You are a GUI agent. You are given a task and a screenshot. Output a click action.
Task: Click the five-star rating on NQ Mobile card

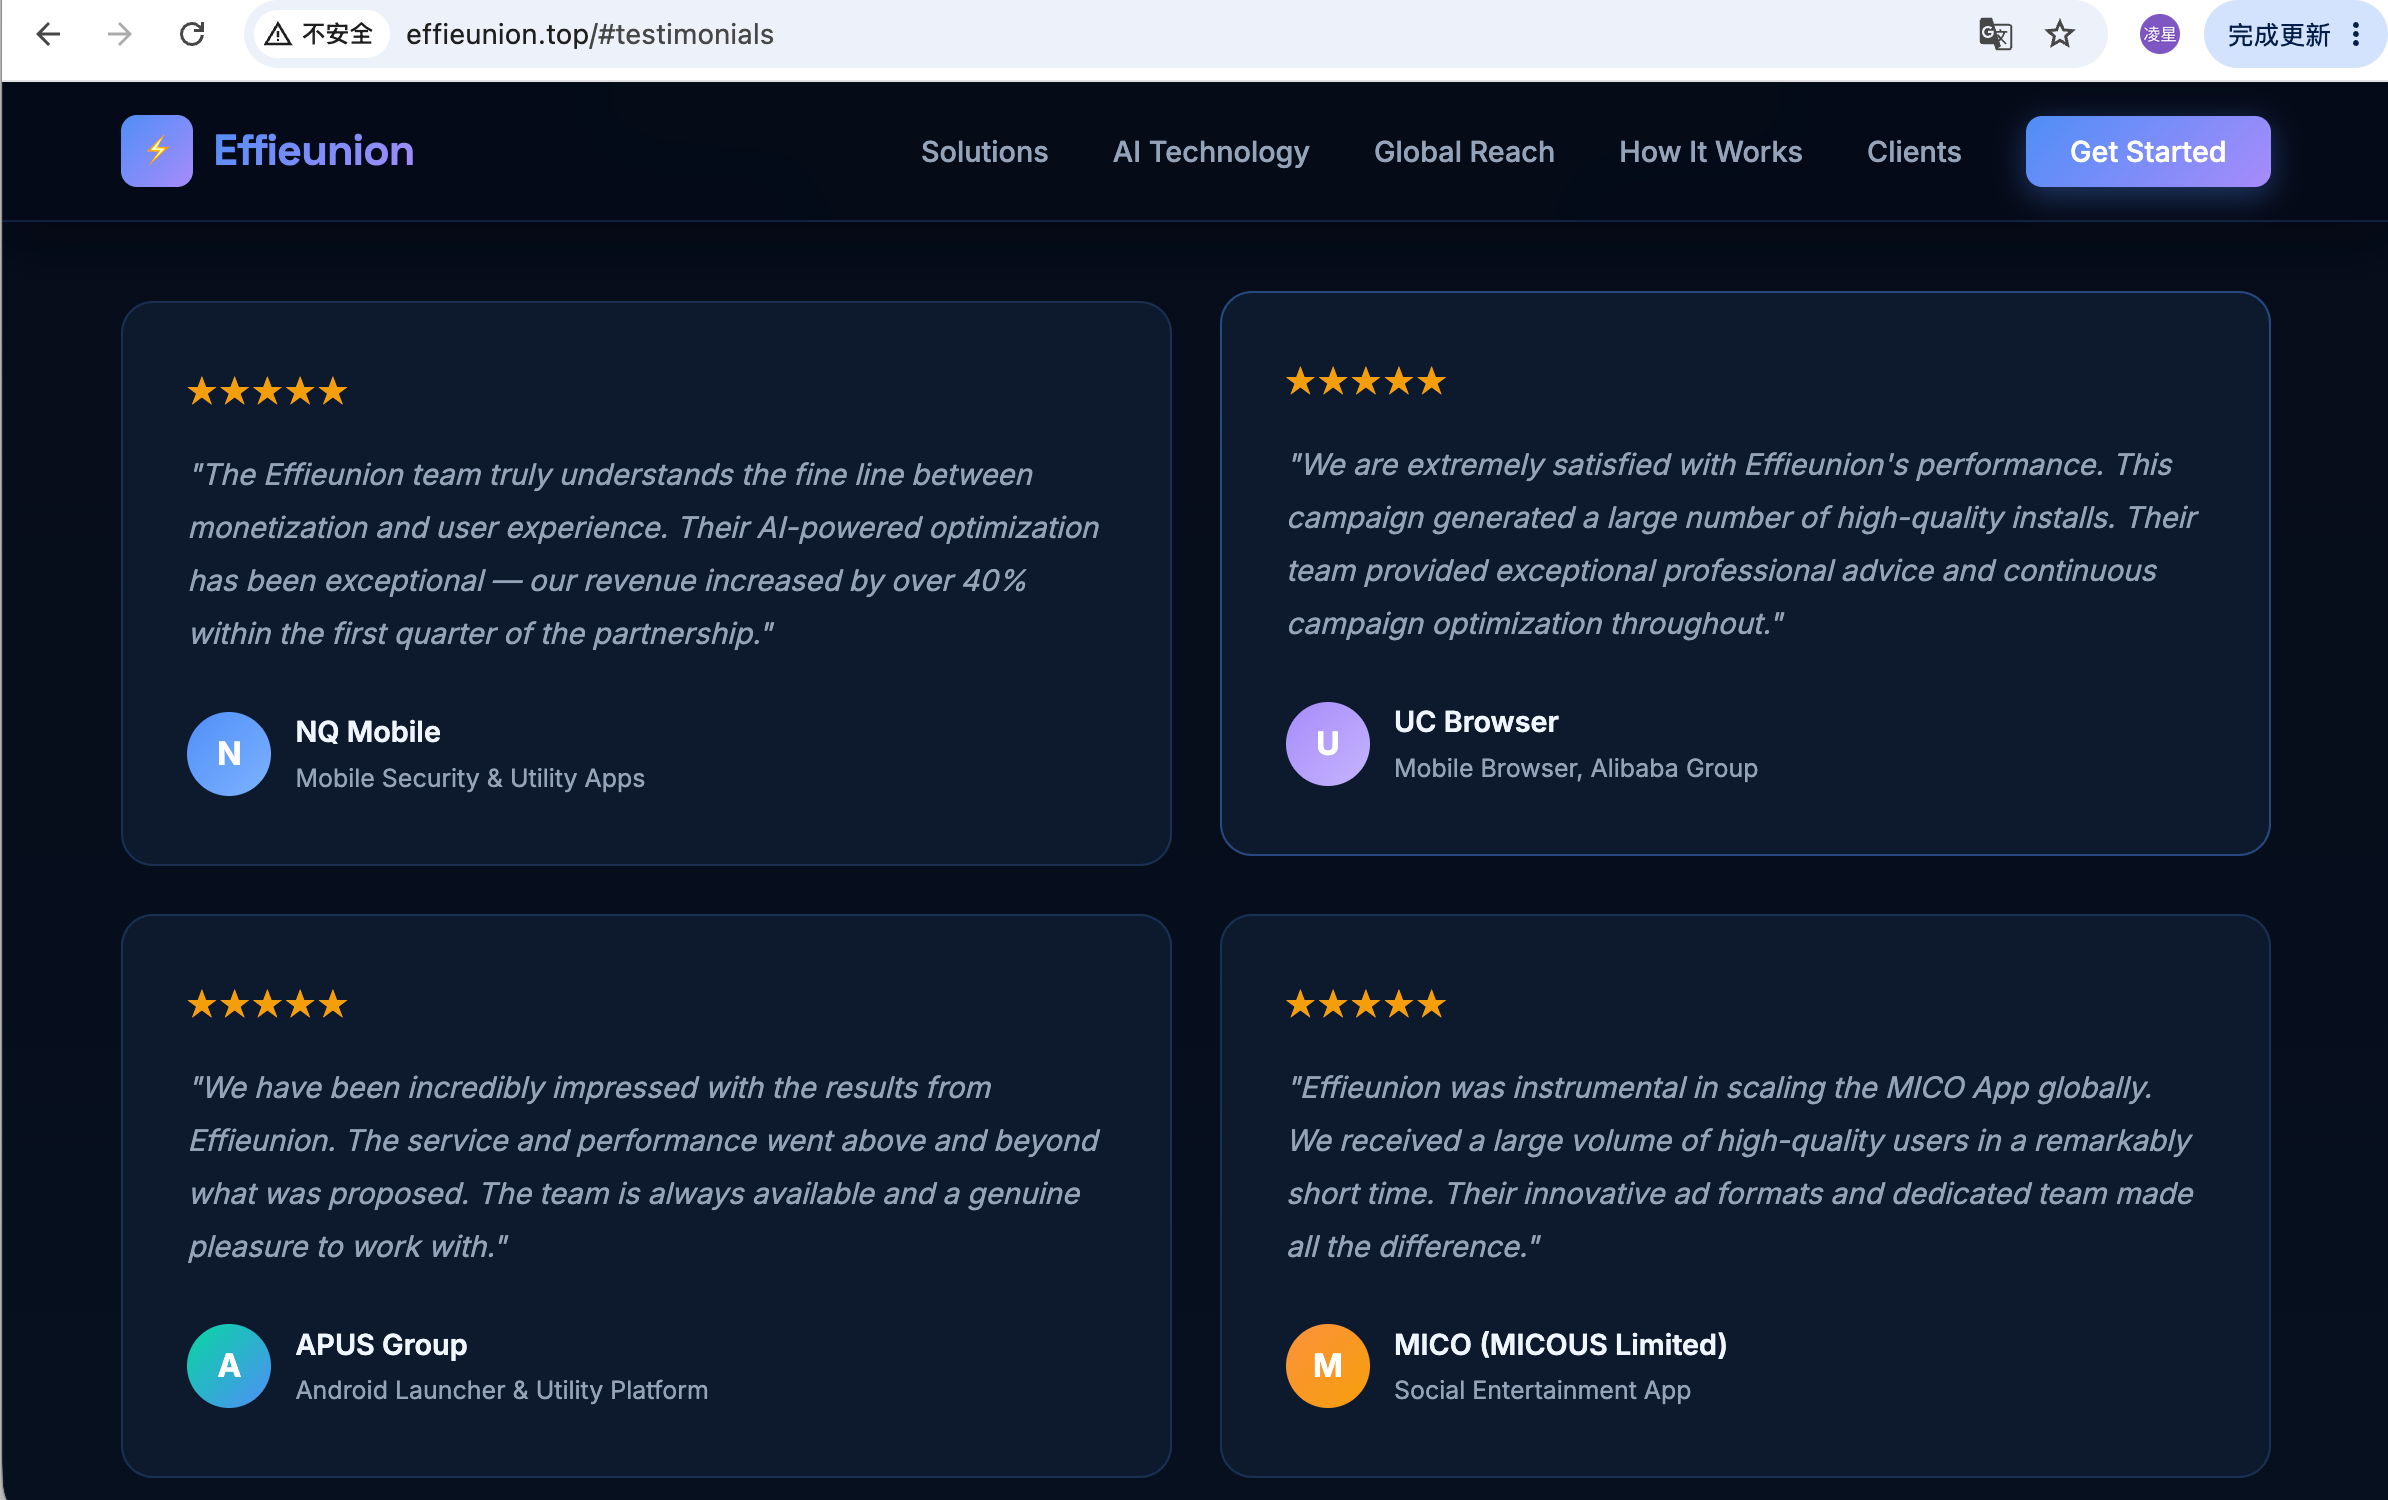(x=267, y=391)
